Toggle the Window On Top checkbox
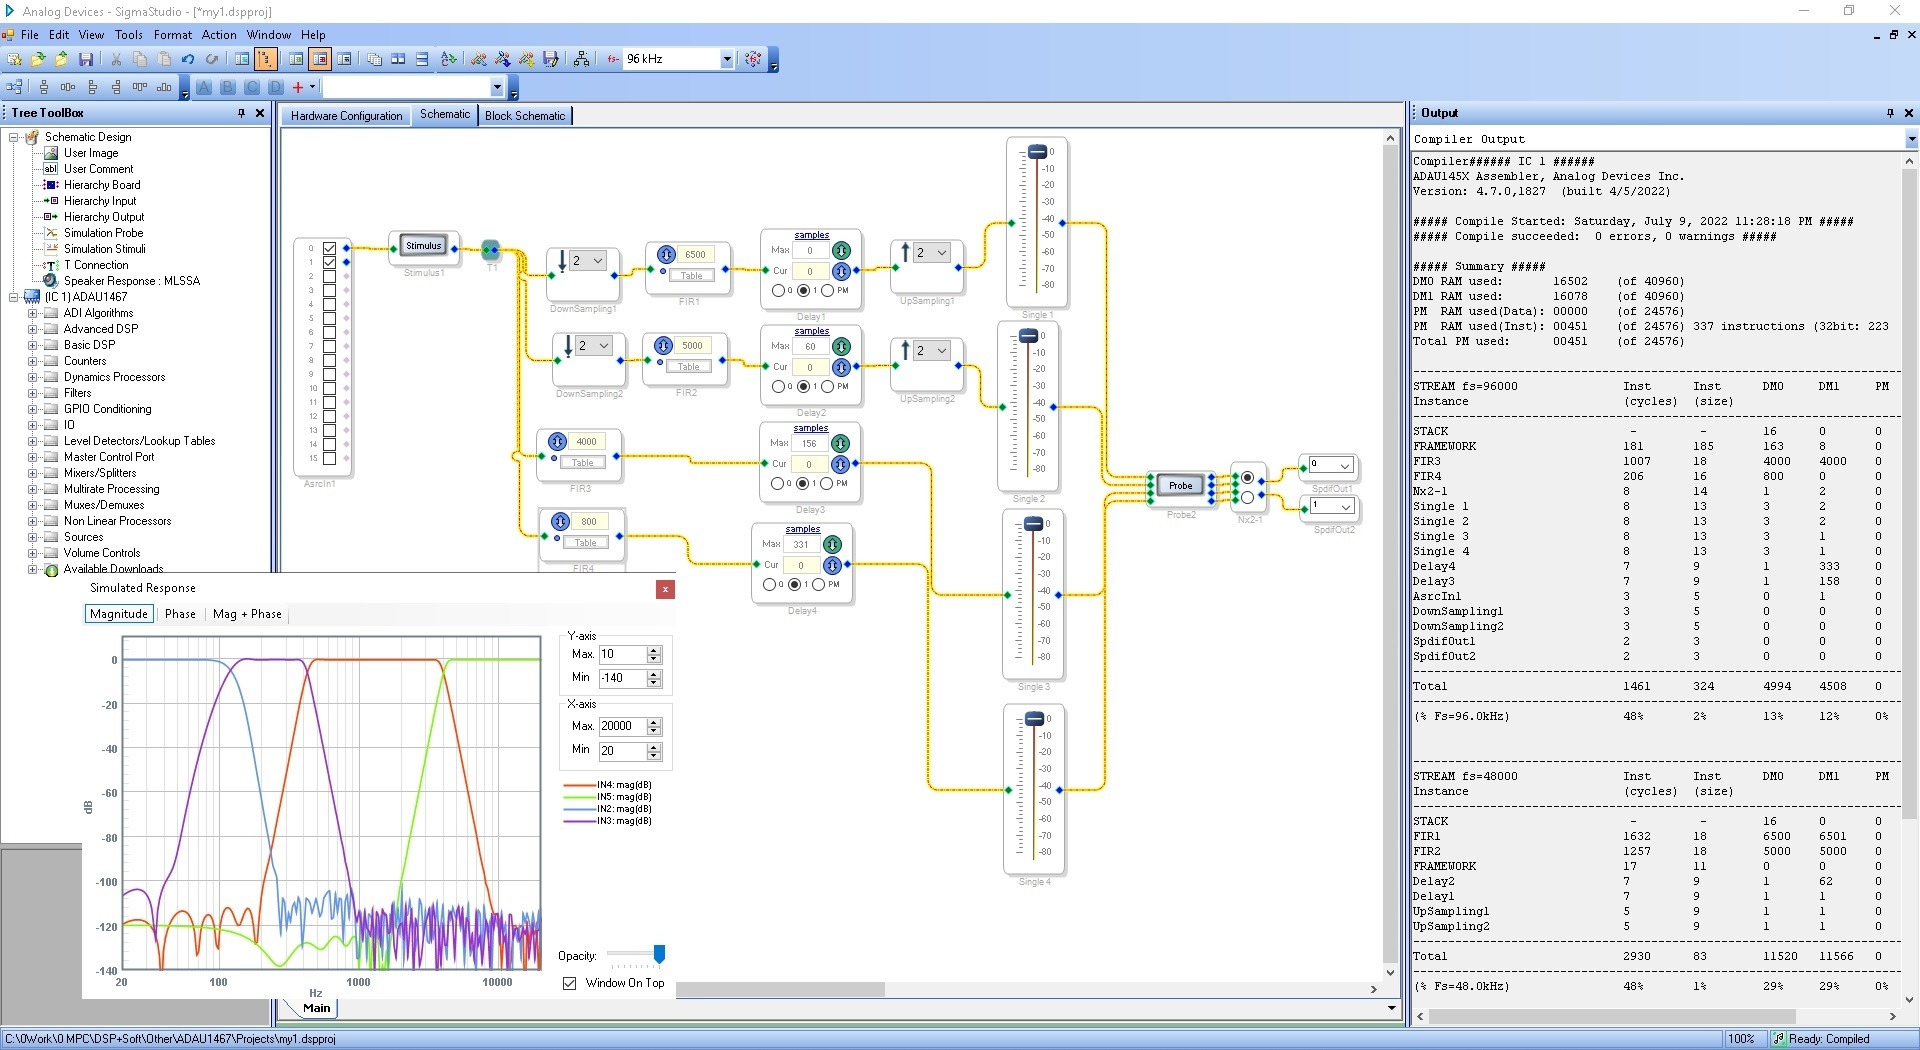The width and height of the screenshot is (1920, 1050). click(570, 983)
